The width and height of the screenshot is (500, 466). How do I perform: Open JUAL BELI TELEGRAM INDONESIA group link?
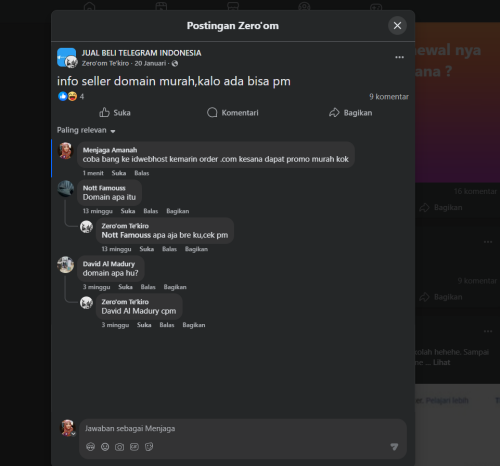point(141,53)
